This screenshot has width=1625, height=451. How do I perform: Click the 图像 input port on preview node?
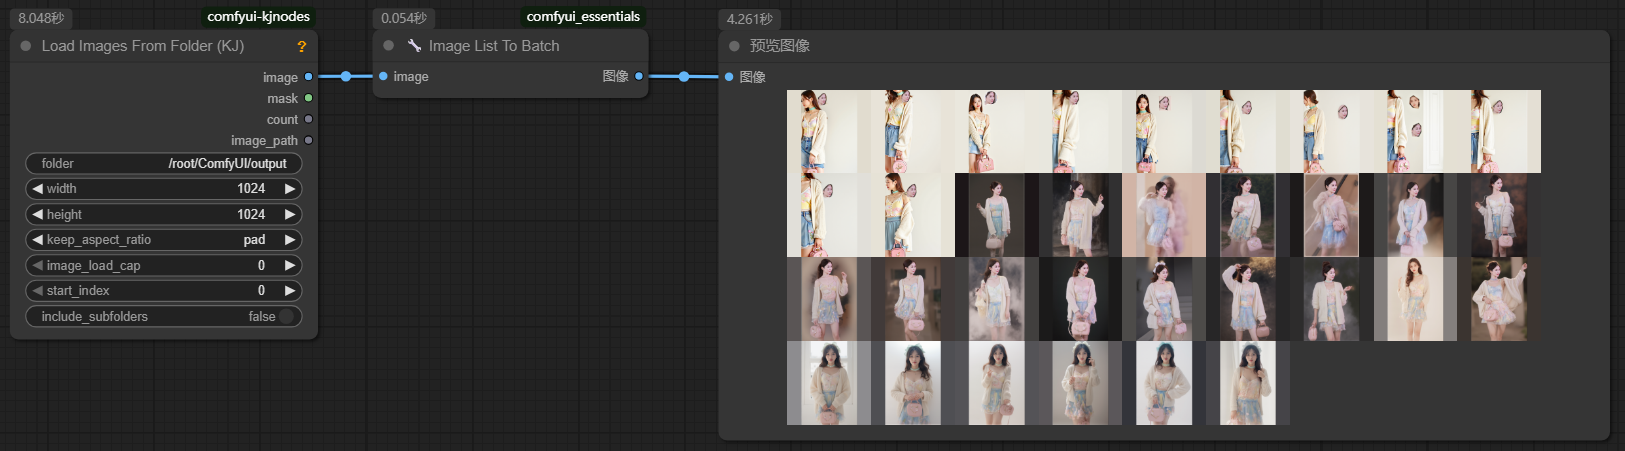click(729, 77)
